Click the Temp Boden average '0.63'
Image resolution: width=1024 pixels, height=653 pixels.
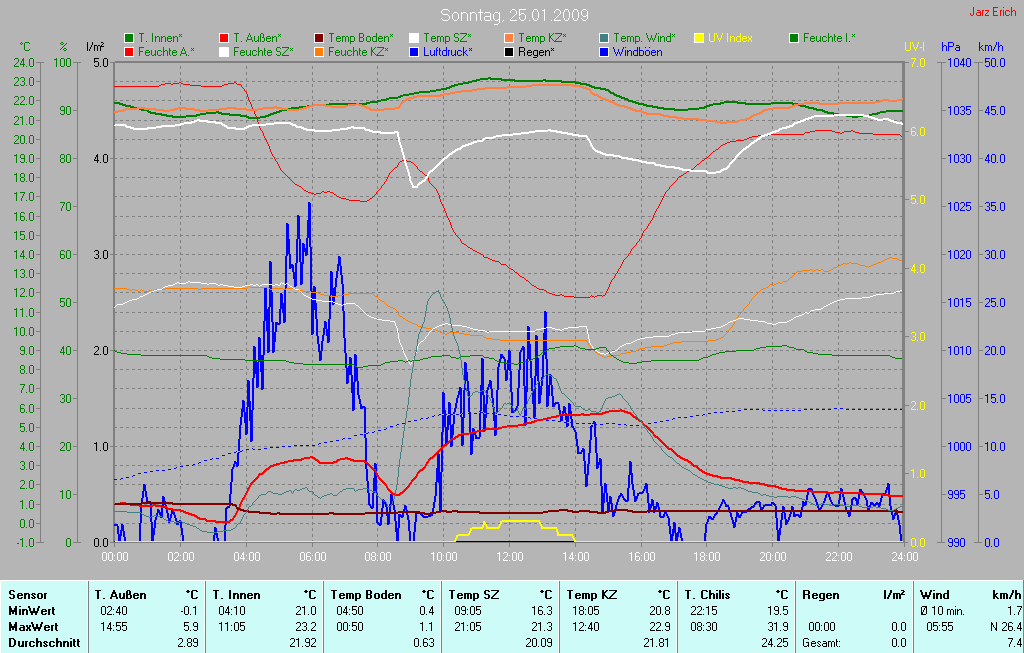tap(424, 643)
